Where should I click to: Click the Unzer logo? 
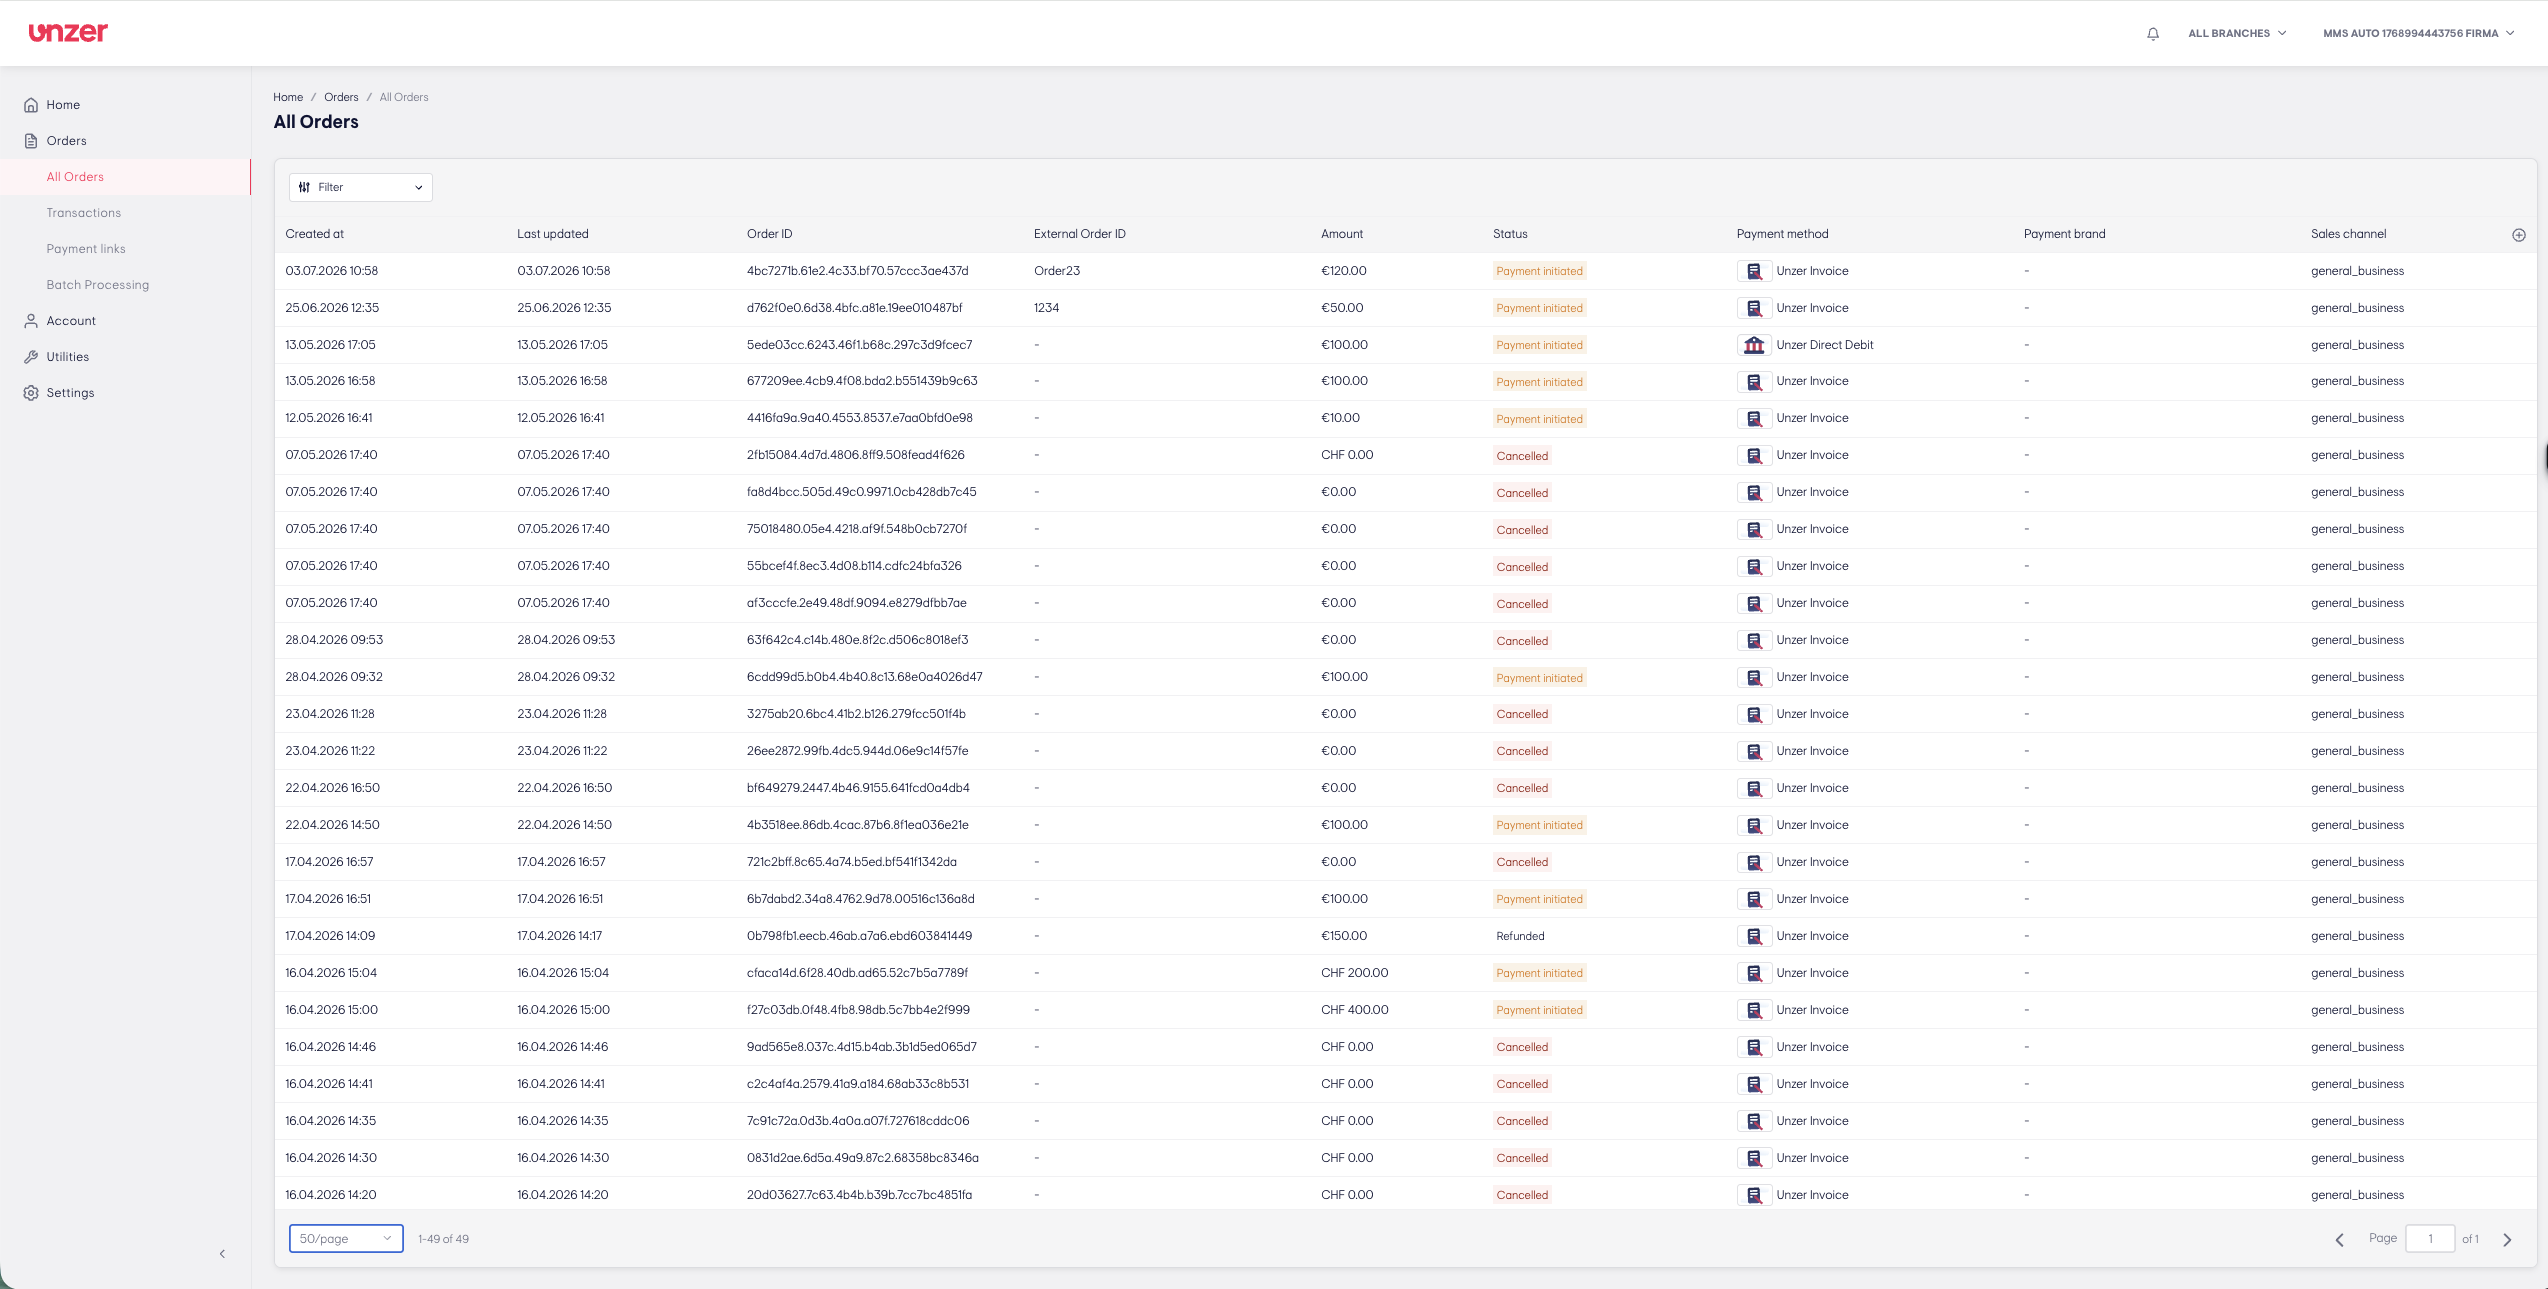tap(68, 33)
